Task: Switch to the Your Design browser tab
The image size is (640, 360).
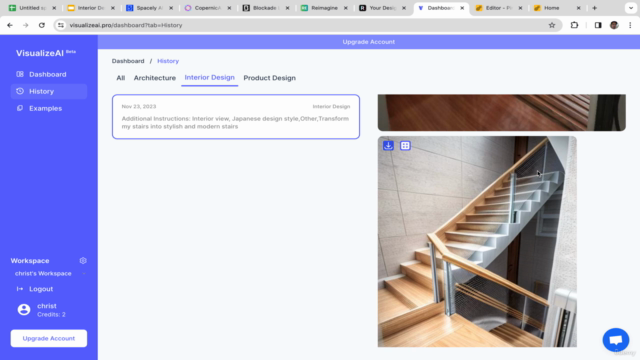Action: pyautogui.click(x=382, y=8)
